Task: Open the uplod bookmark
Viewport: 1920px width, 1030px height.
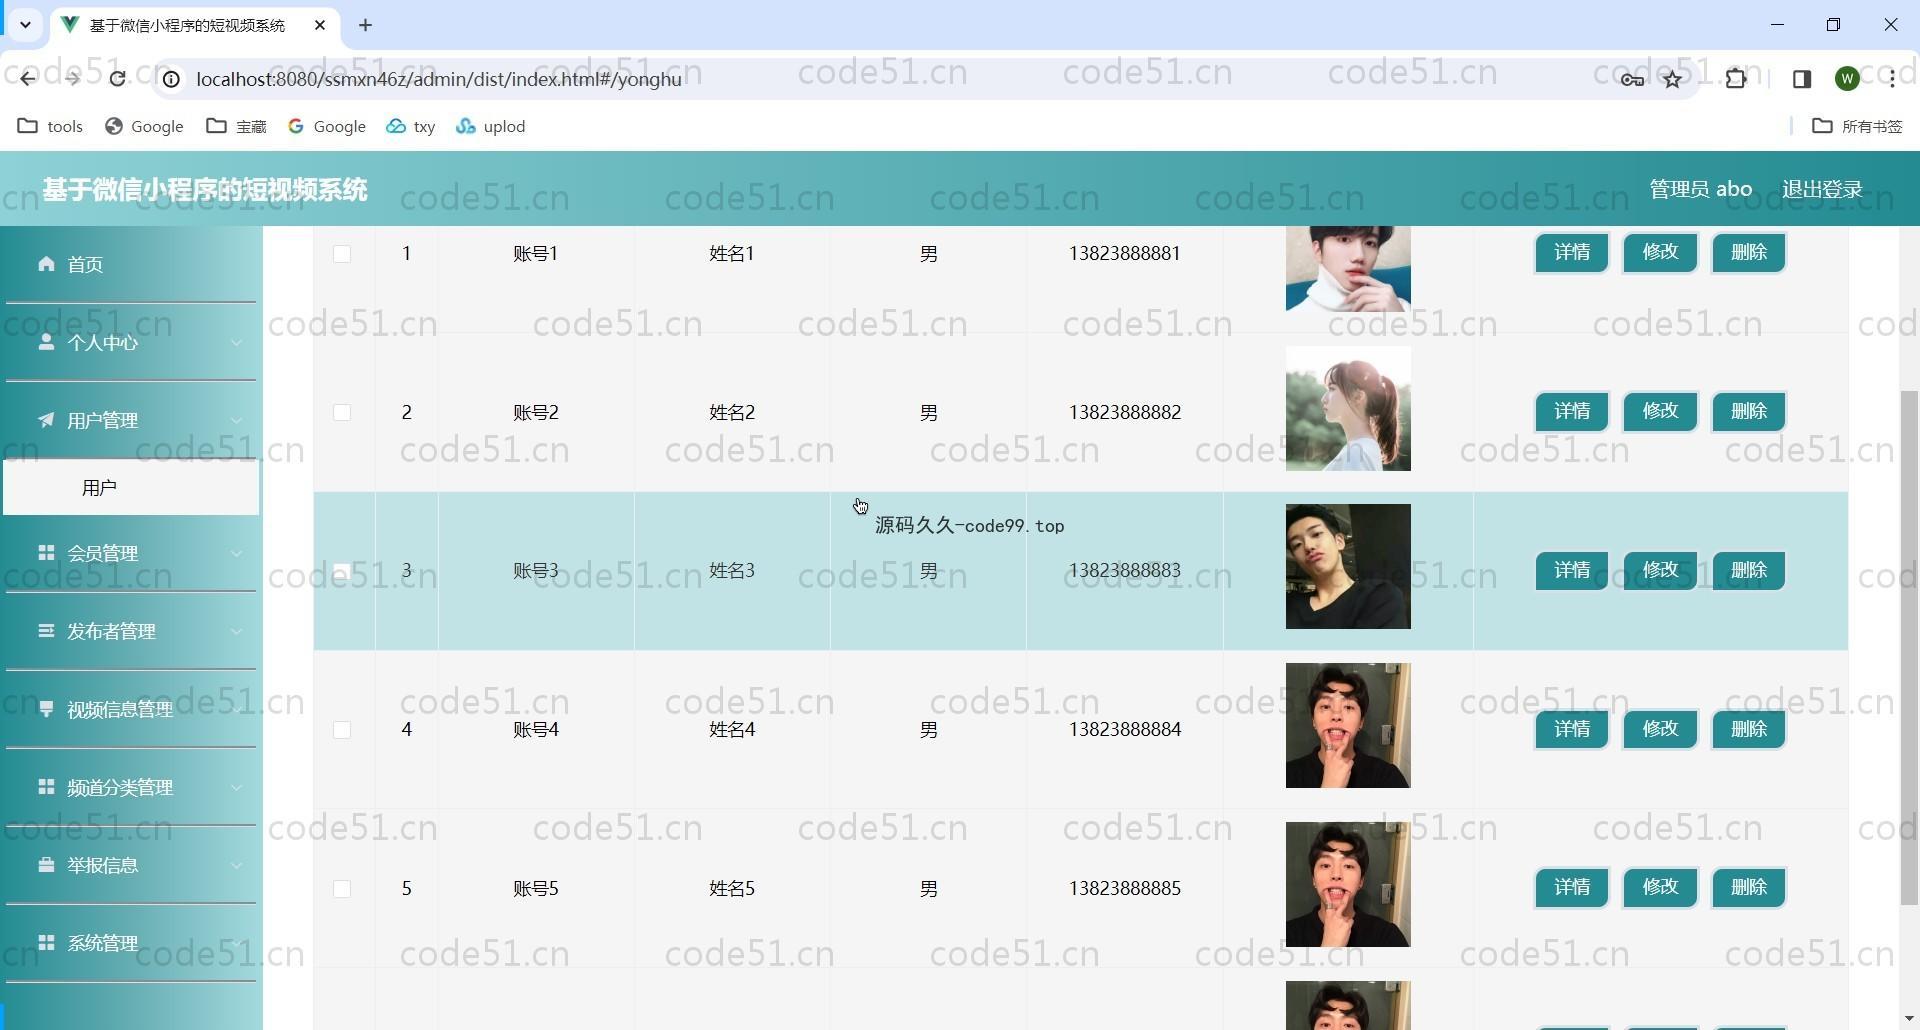Action: [490, 126]
